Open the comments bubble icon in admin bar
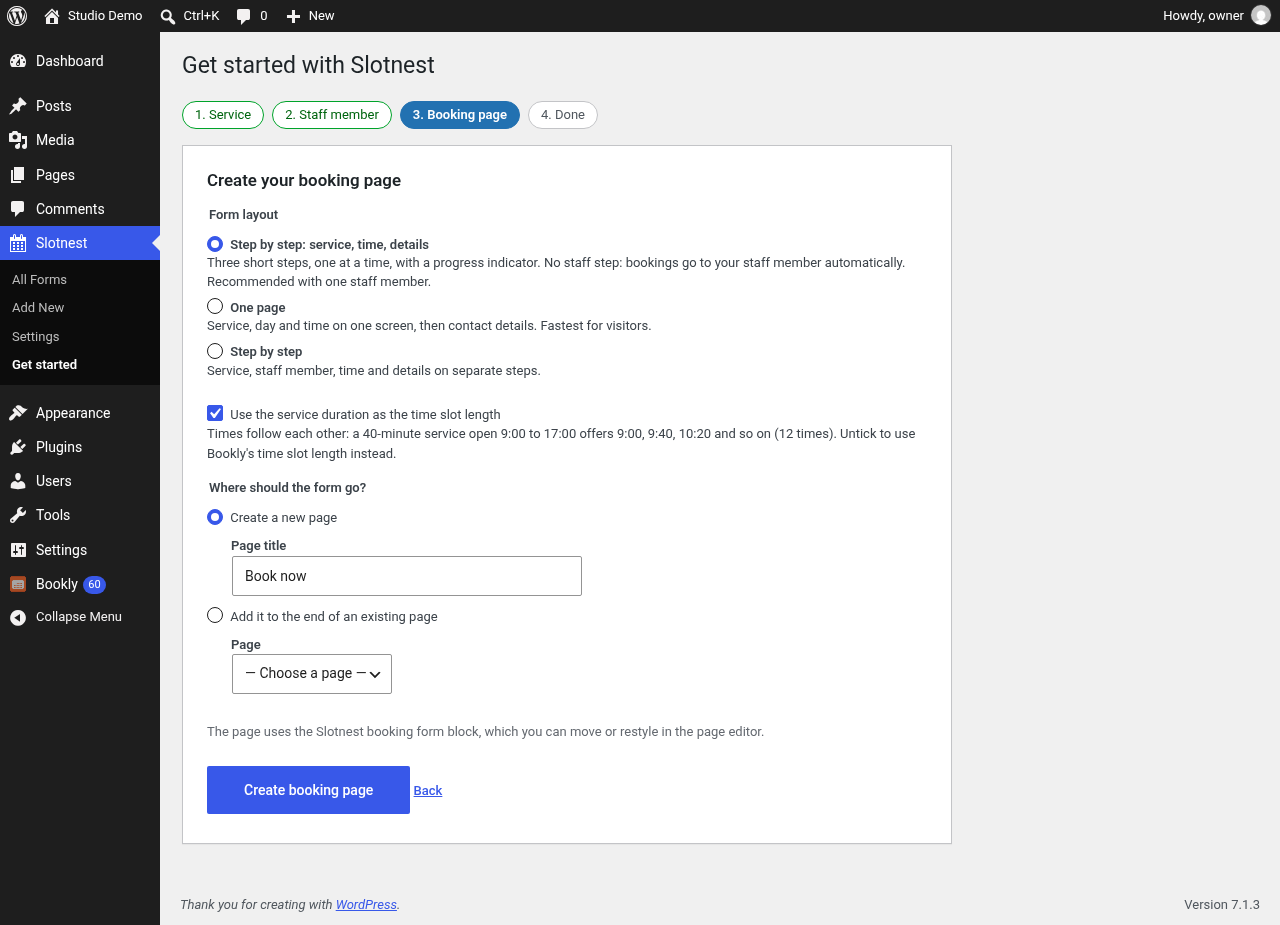 (x=244, y=16)
